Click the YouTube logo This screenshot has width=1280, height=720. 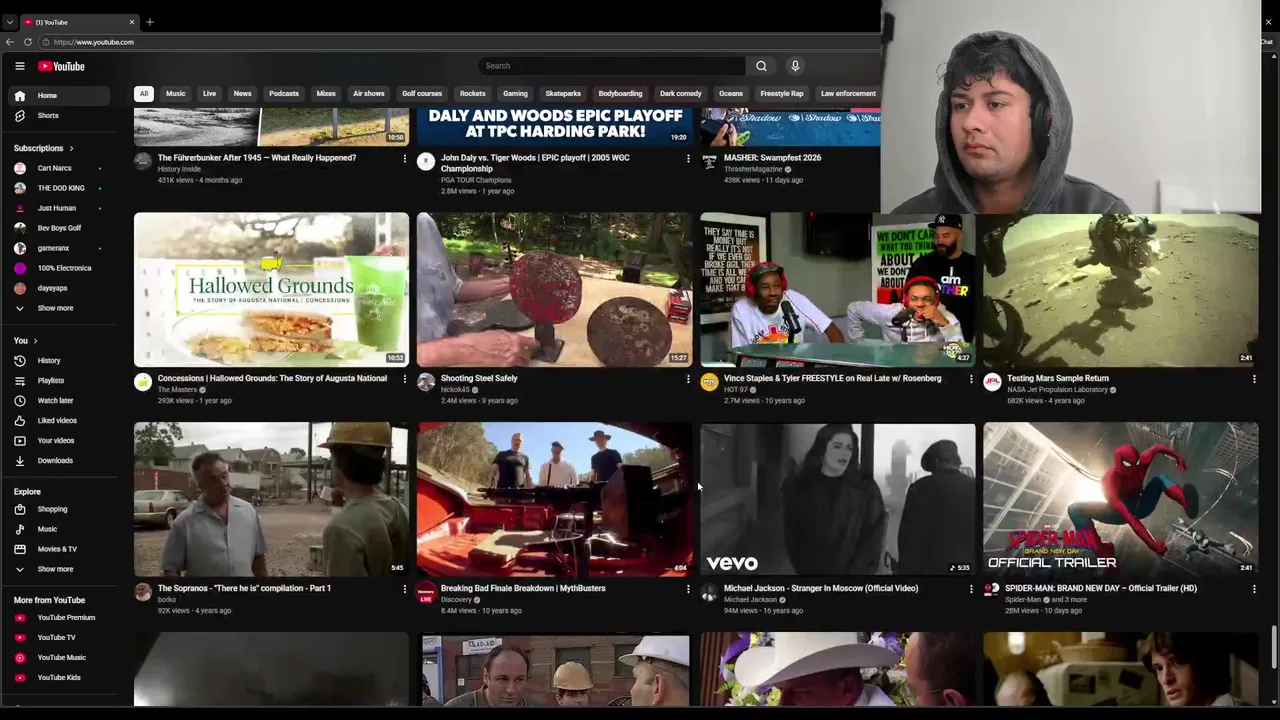click(x=62, y=66)
